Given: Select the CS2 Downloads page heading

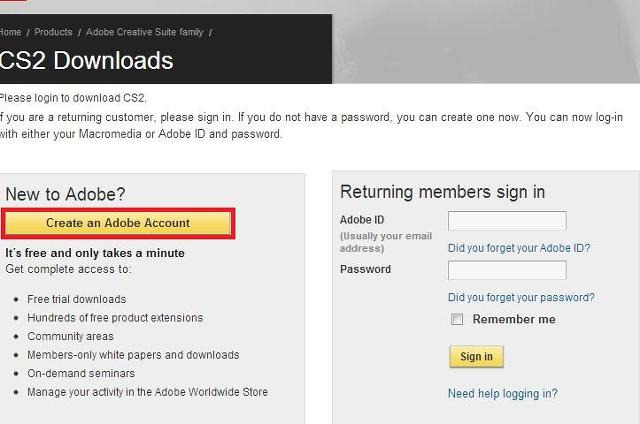Looking at the screenshot, I should (x=86, y=60).
